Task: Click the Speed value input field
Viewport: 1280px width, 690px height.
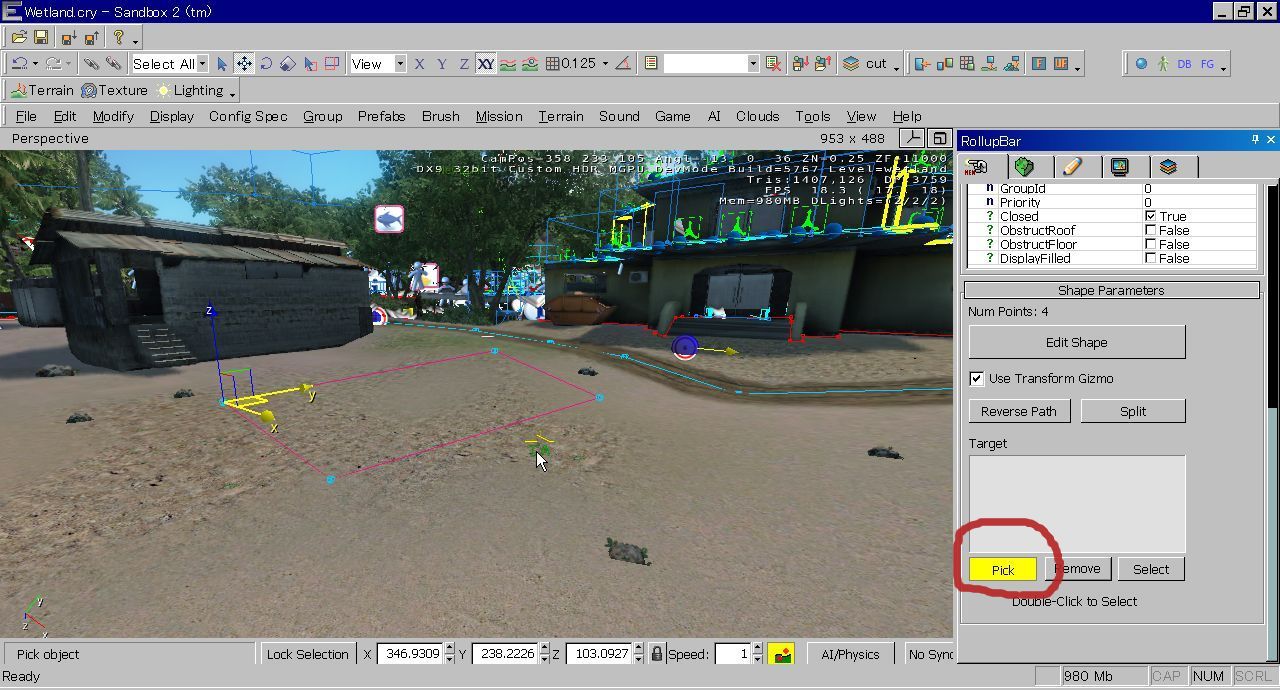Action: click(732, 654)
